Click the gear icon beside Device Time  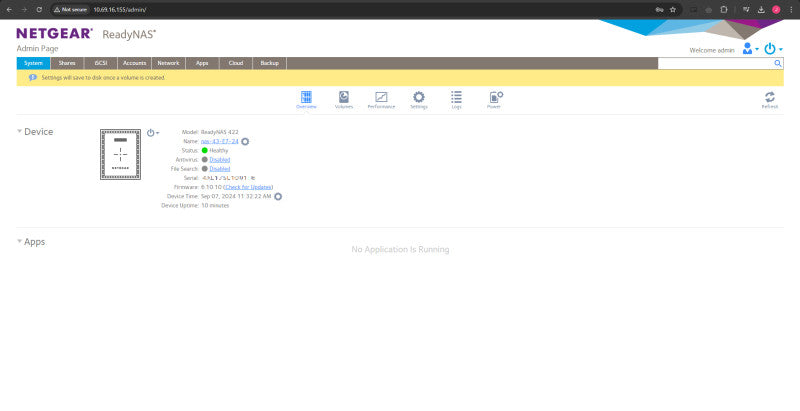click(278, 196)
